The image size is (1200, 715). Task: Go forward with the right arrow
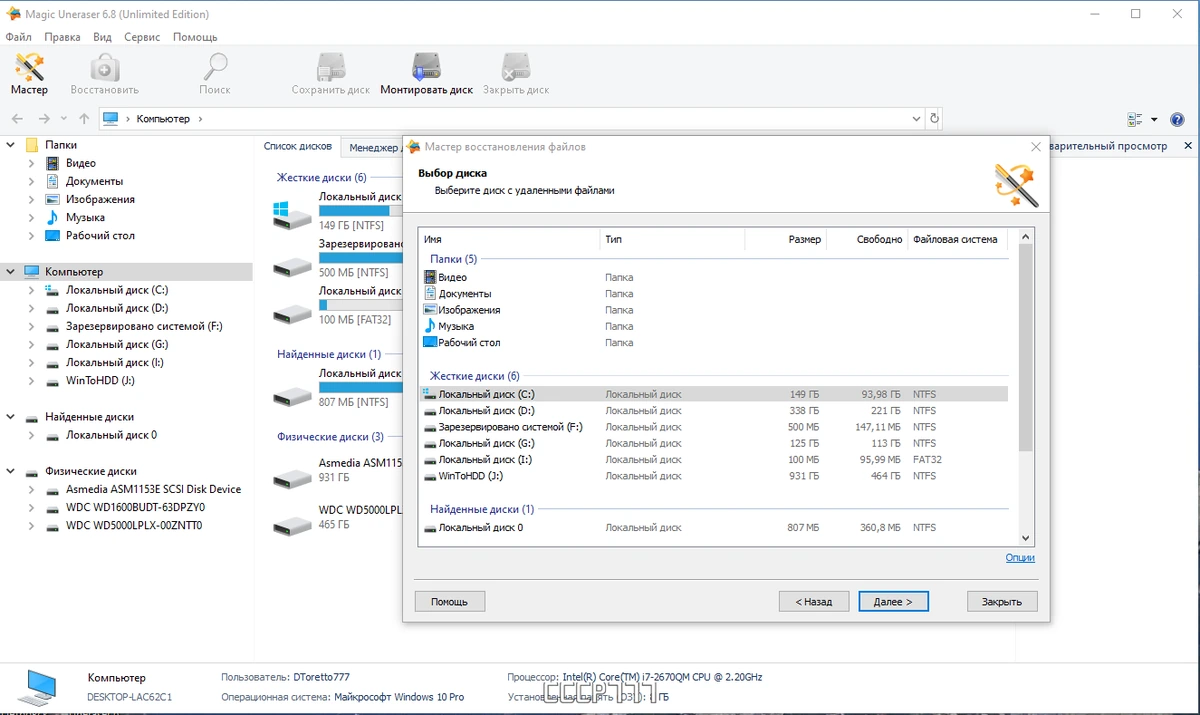44,119
